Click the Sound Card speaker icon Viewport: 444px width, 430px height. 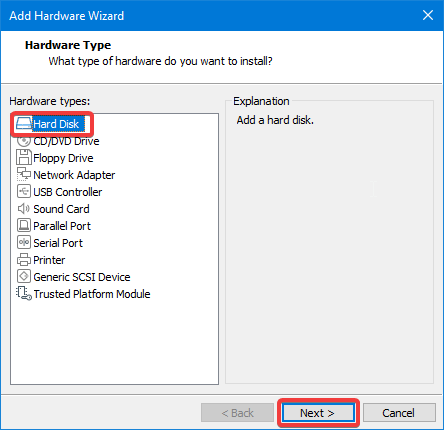pyautogui.click(x=24, y=209)
